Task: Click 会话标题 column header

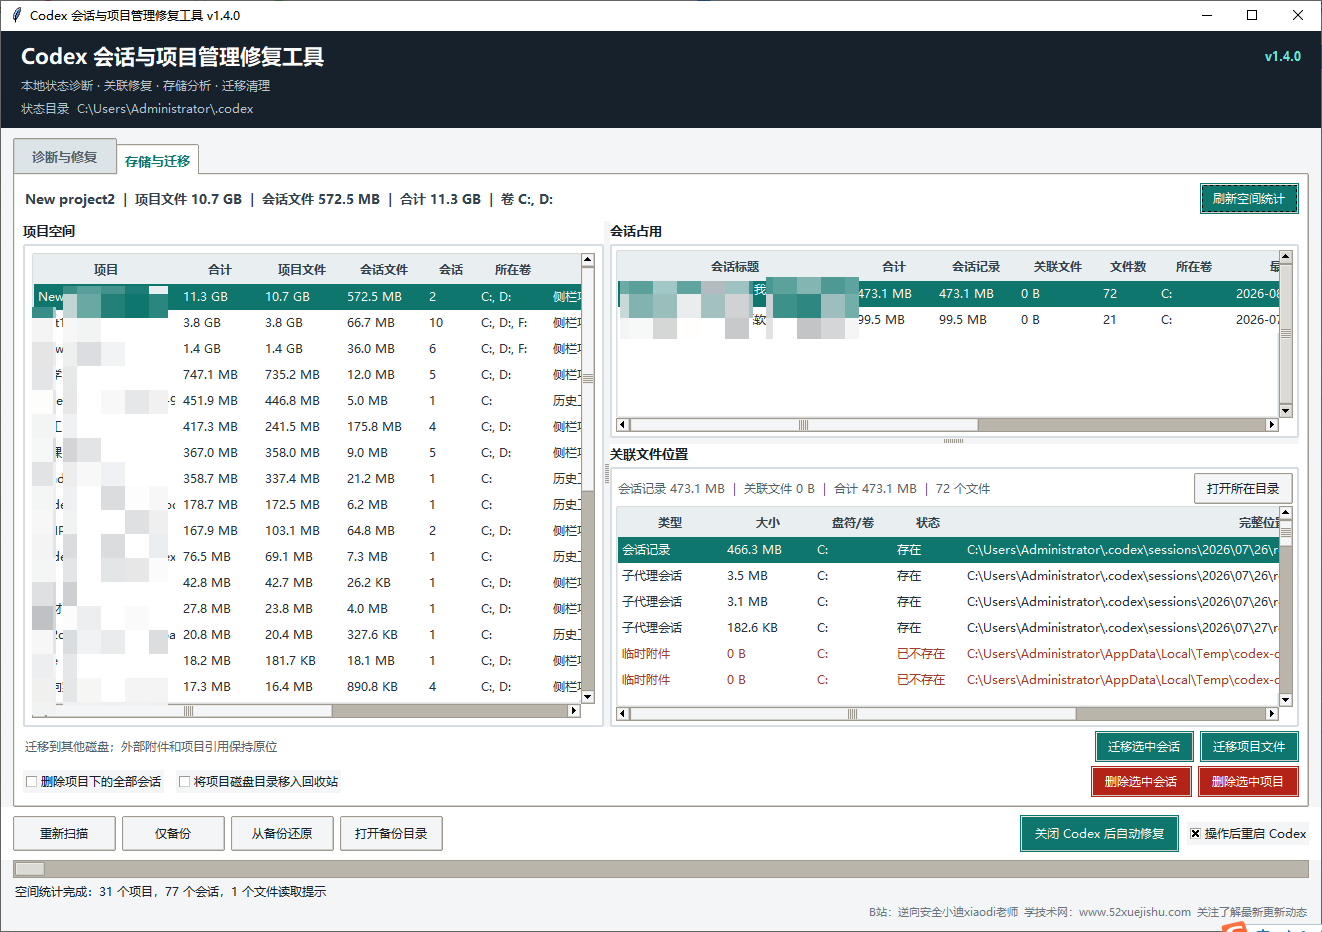Action: [735, 266]
